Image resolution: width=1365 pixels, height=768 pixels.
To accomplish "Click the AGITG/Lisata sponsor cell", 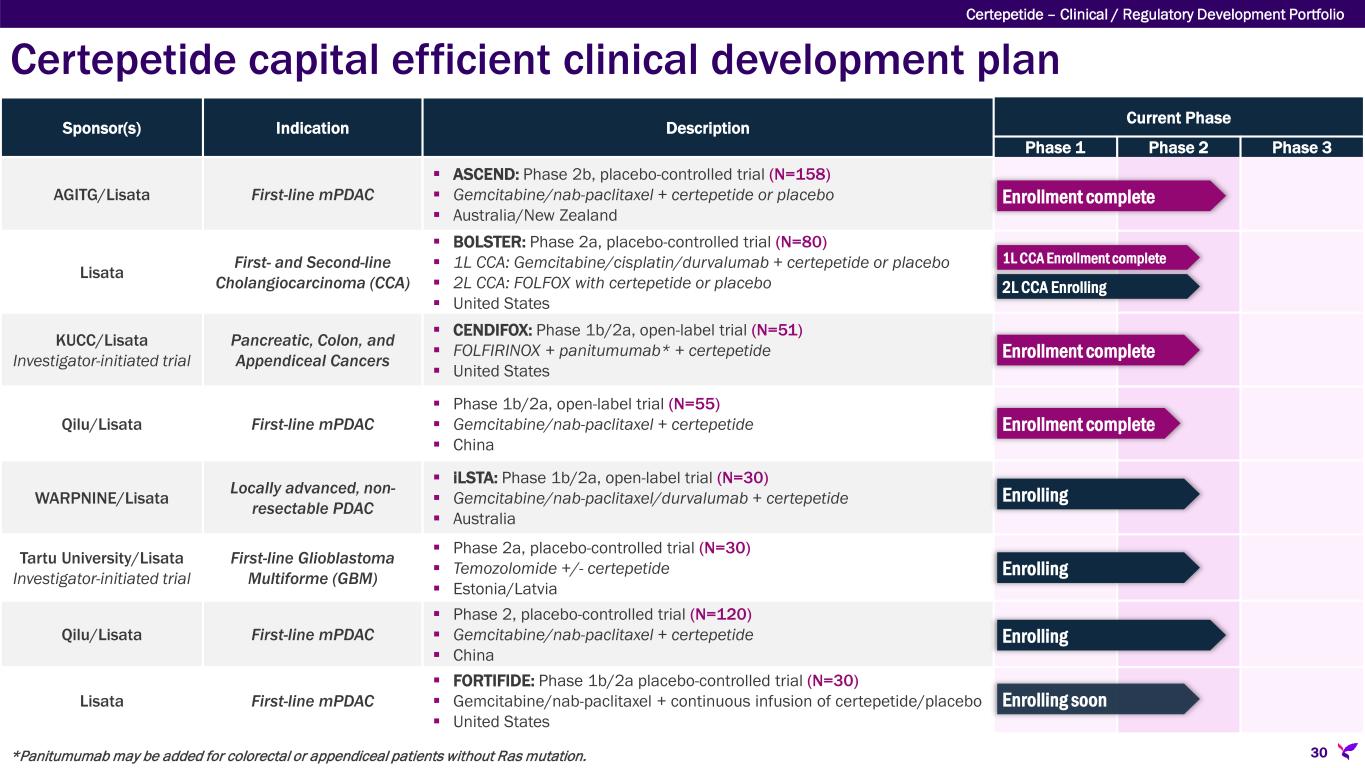I will coord(102,195).
